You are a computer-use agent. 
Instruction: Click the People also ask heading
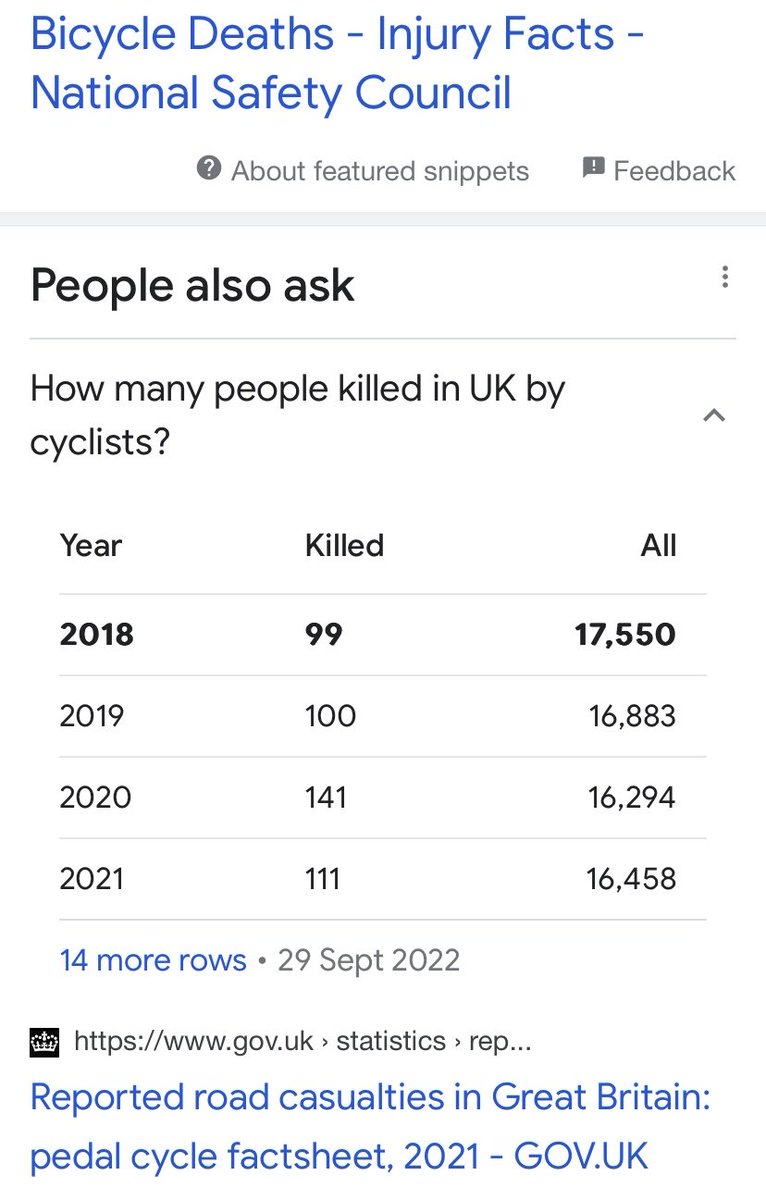point(192,286)
